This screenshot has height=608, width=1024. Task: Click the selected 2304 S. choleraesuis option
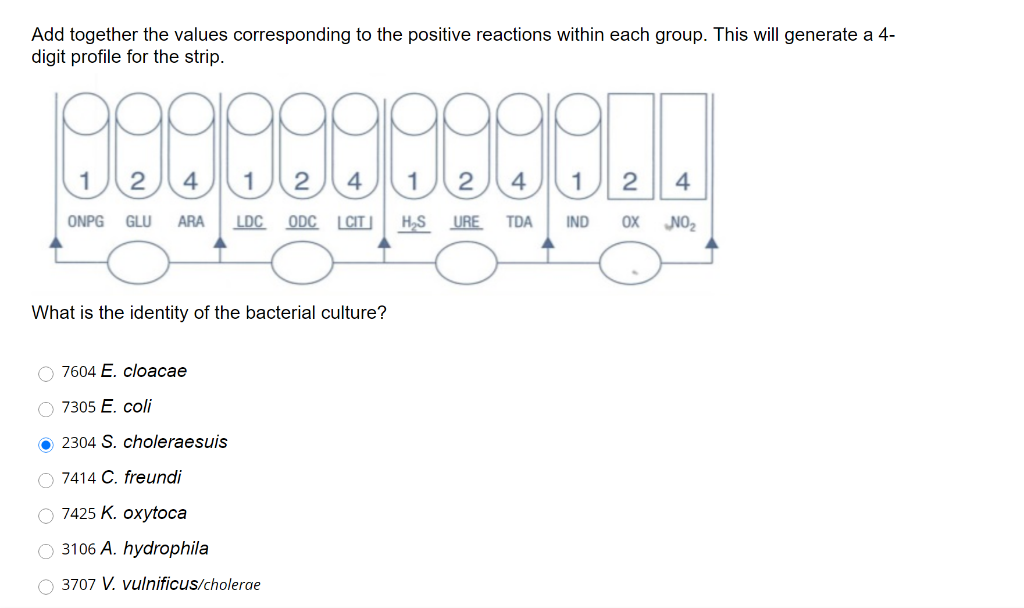45,443
